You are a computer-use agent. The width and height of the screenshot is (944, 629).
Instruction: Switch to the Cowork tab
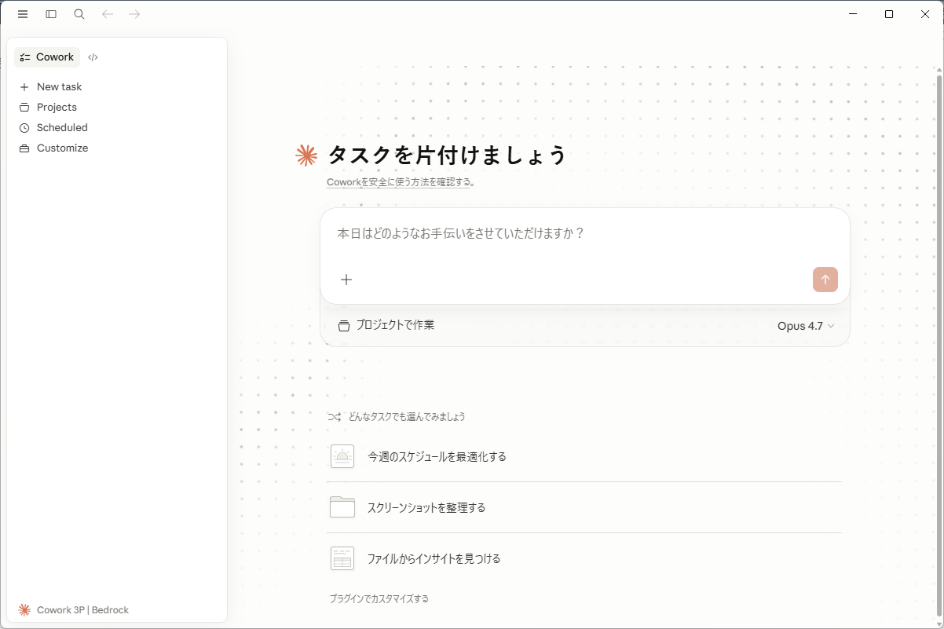tap(47, 57)
